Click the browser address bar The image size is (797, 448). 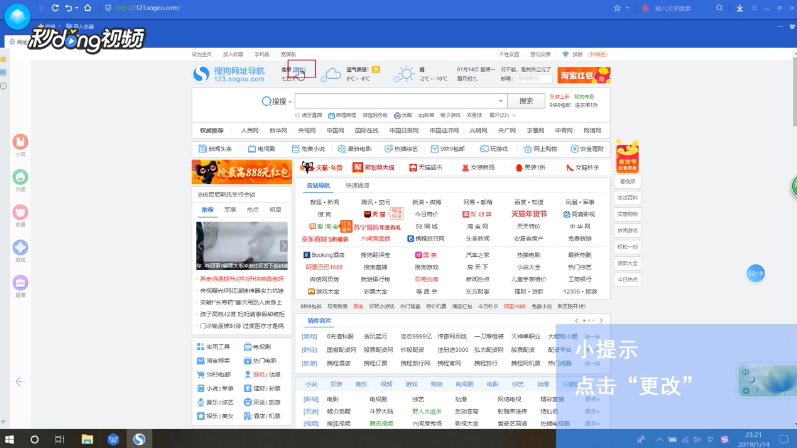pyautogui.click(x=356, y=8)
